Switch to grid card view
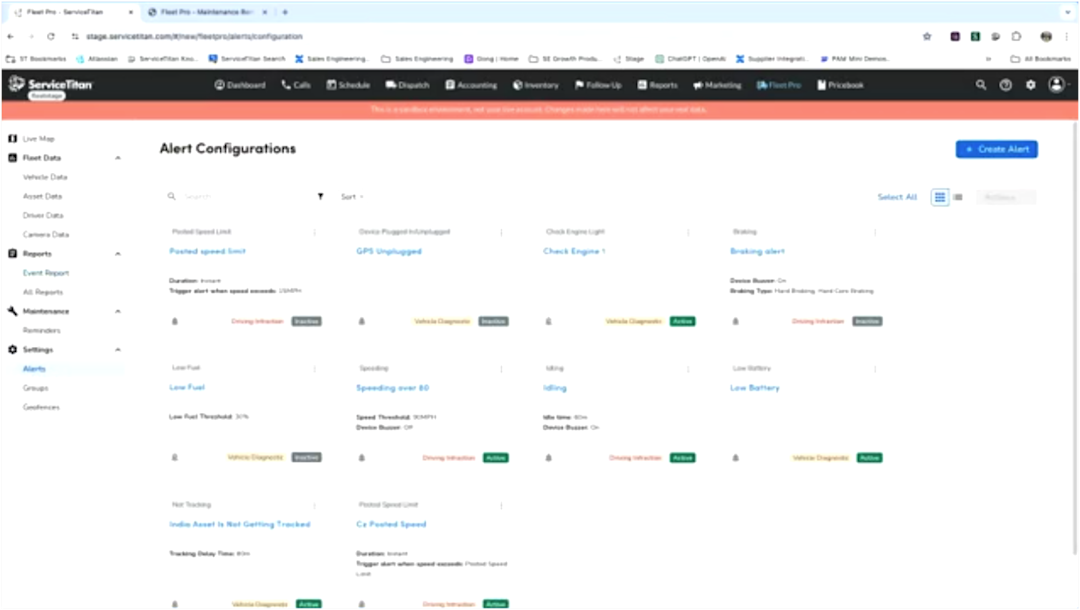 (939, 197)
